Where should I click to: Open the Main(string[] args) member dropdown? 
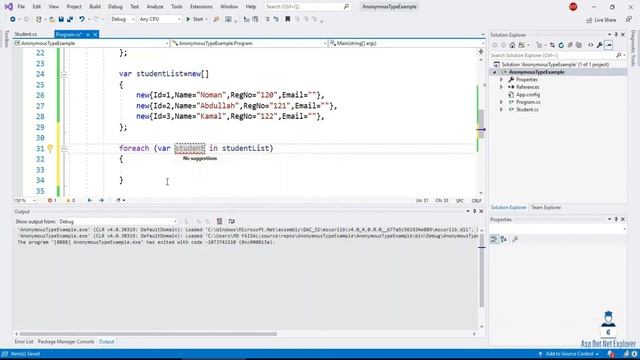(x=407, y=43)
